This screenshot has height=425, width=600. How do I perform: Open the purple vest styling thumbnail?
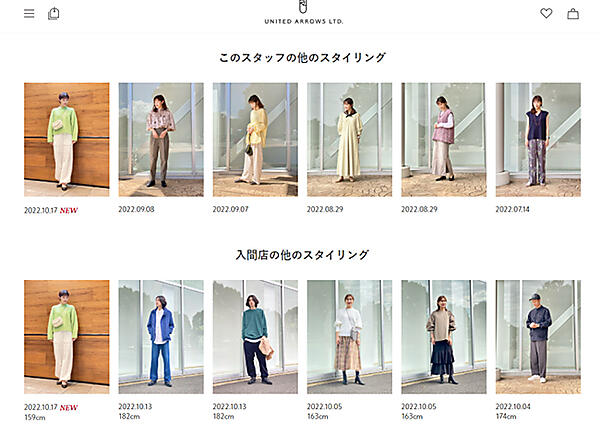tap(444, 140)
